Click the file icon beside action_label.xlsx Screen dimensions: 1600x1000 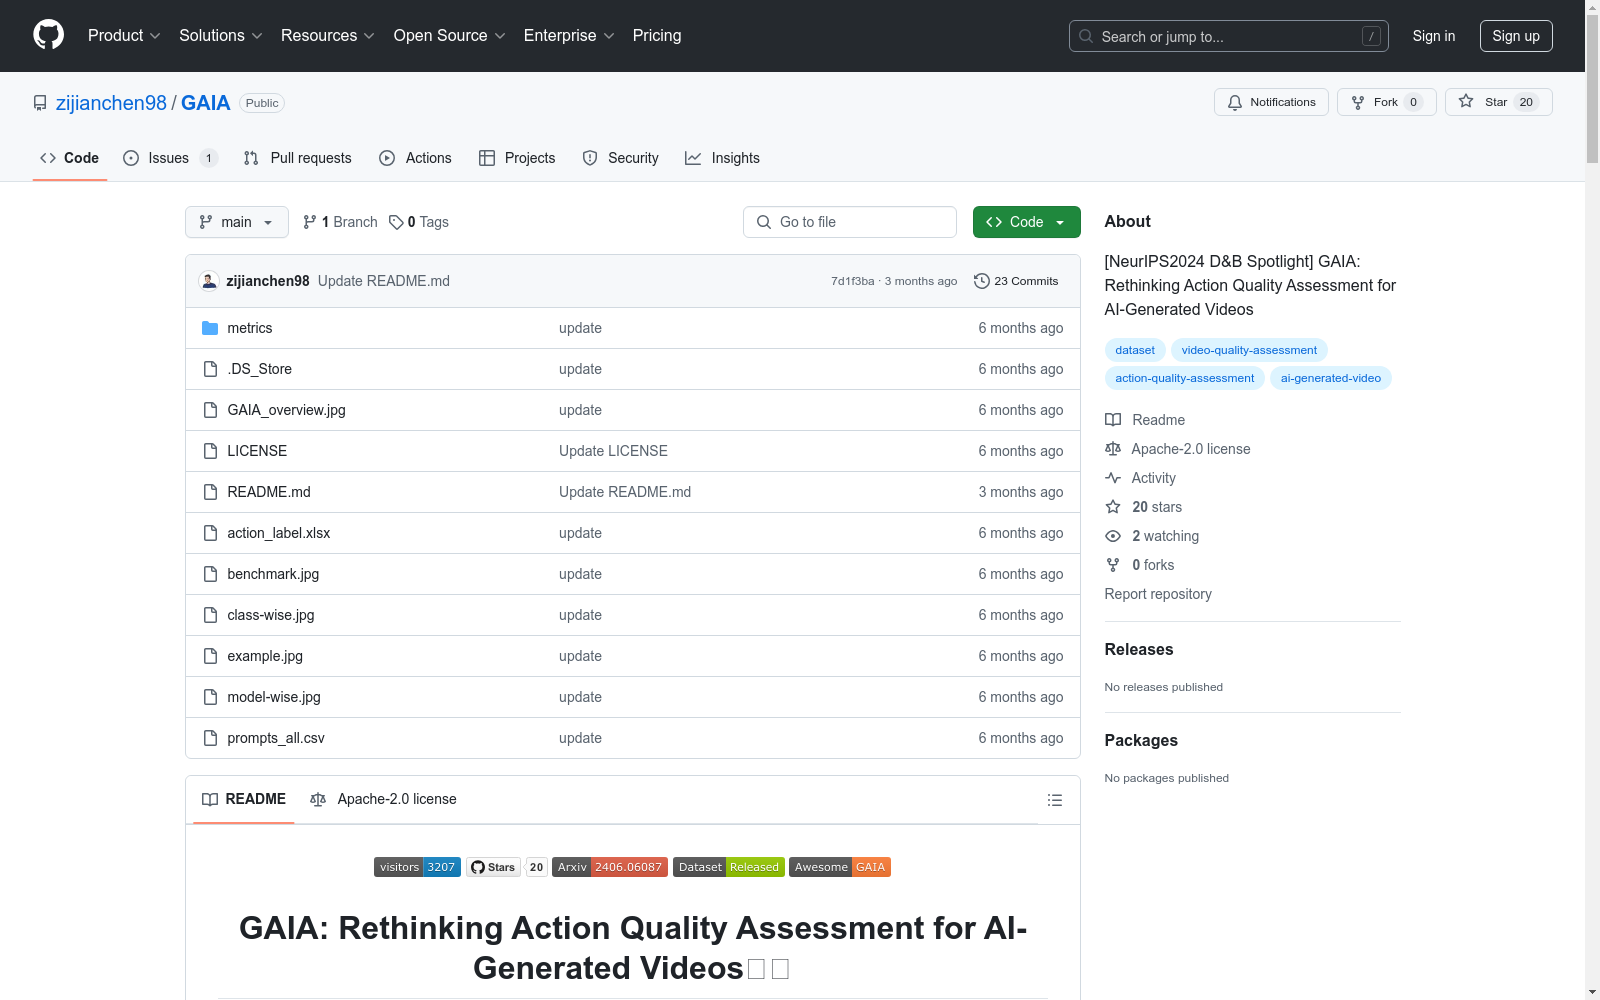pos(210,533)
